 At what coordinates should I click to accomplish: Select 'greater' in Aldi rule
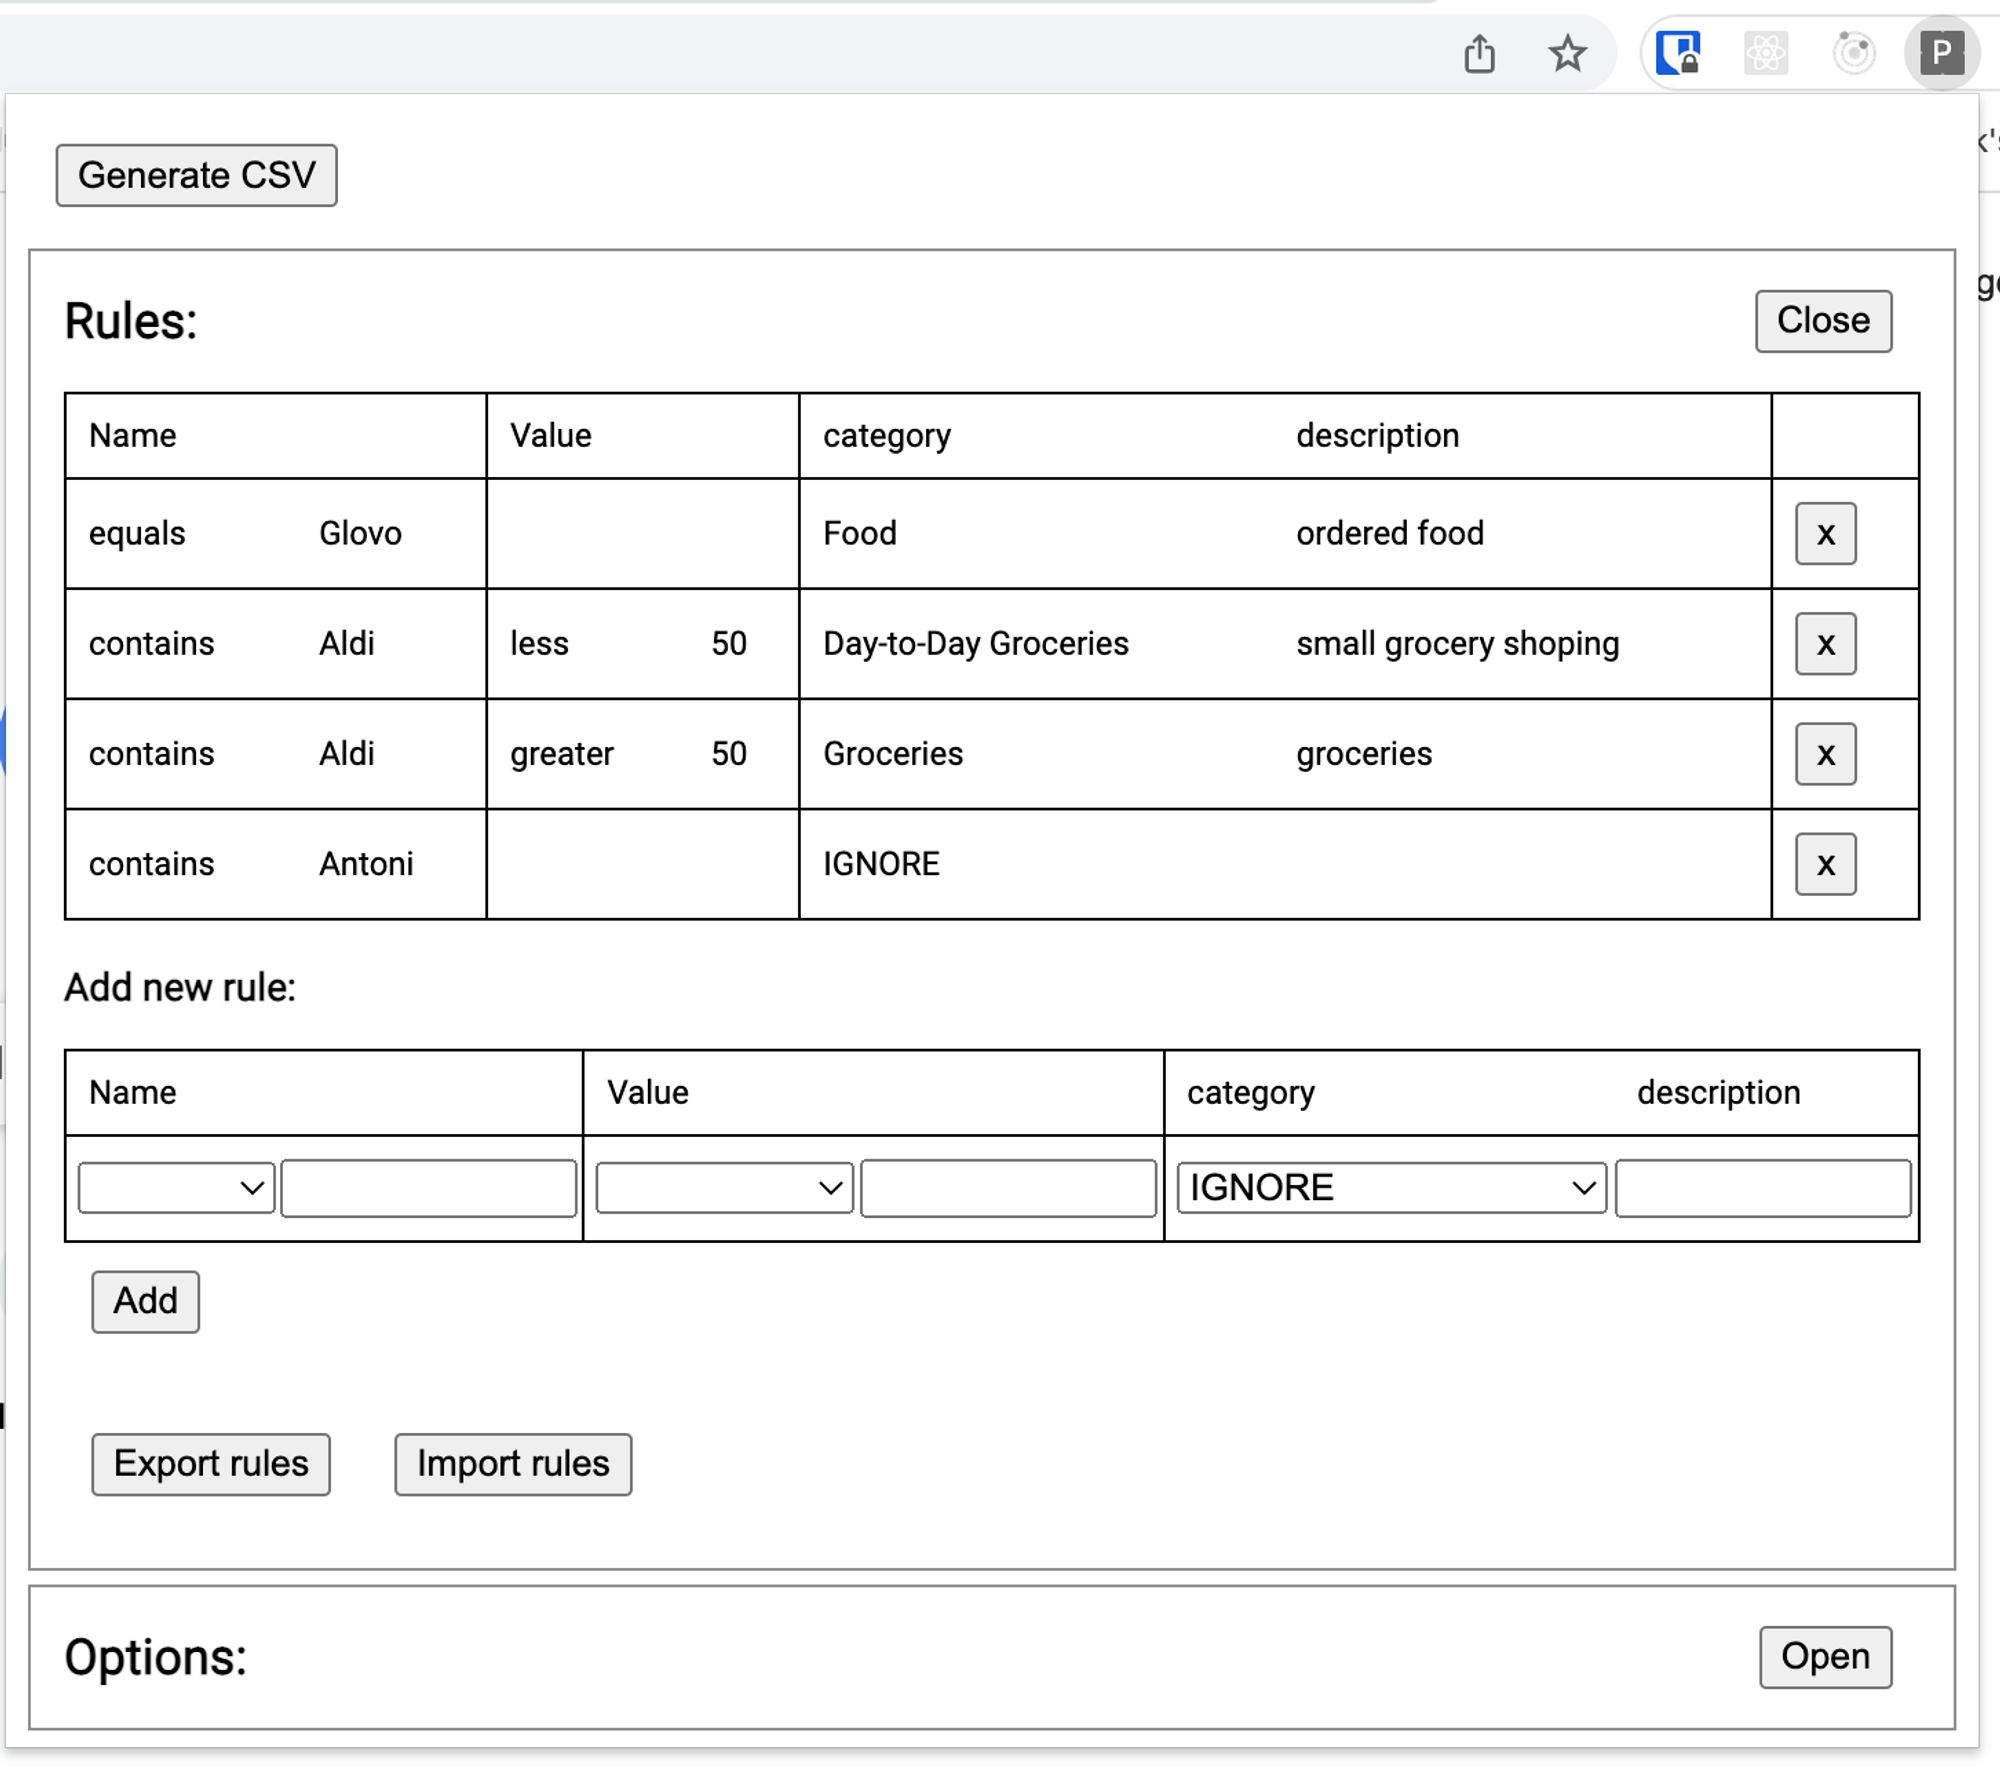(561, 754)
